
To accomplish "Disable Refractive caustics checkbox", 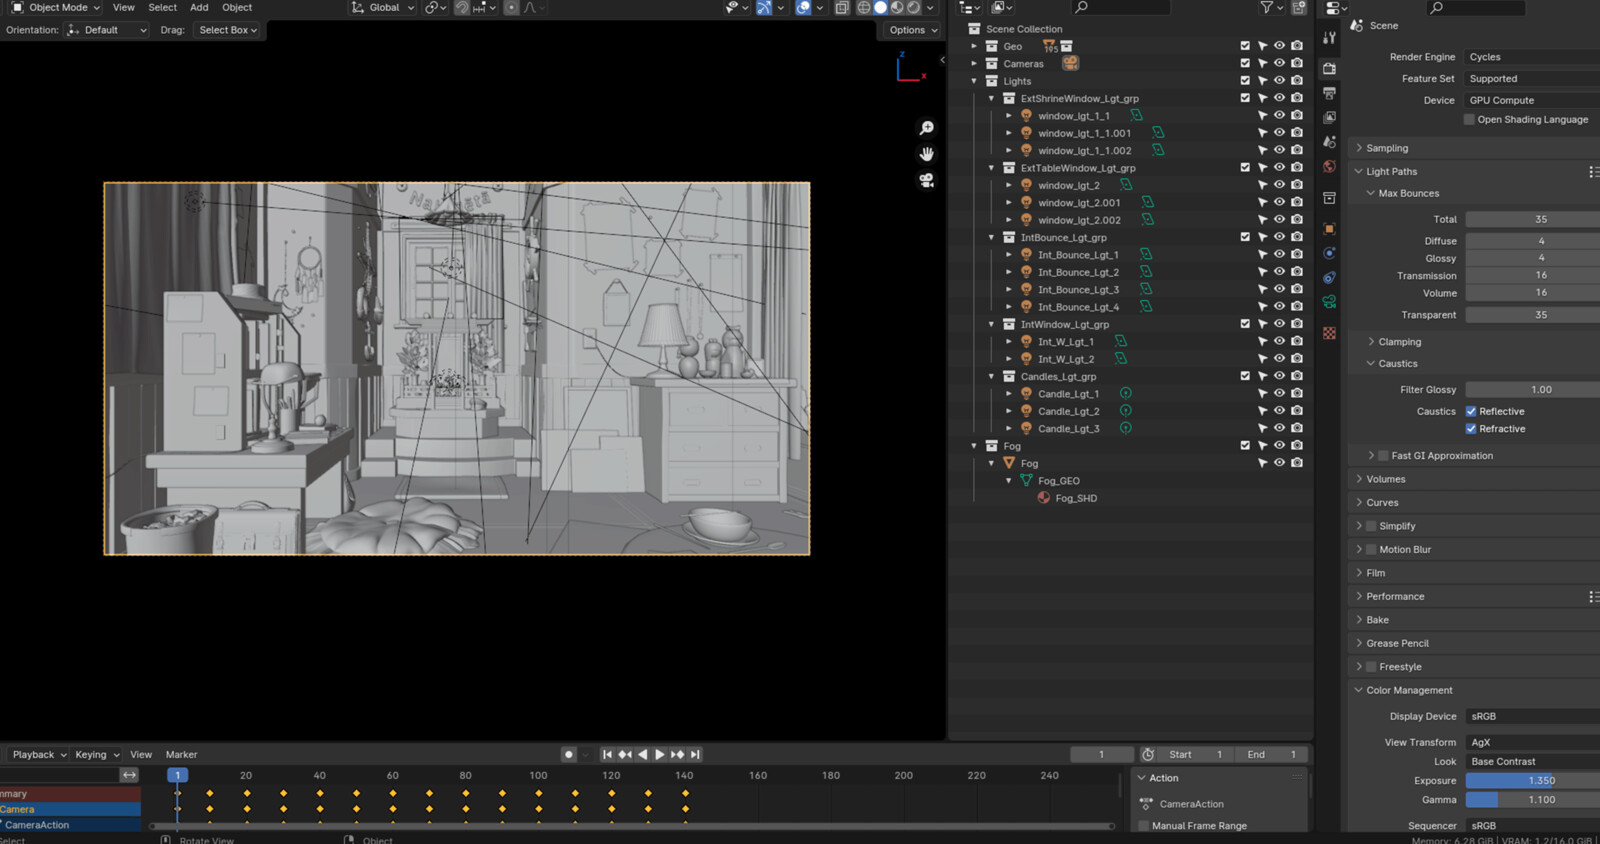I will click(x=1471, y=429).
